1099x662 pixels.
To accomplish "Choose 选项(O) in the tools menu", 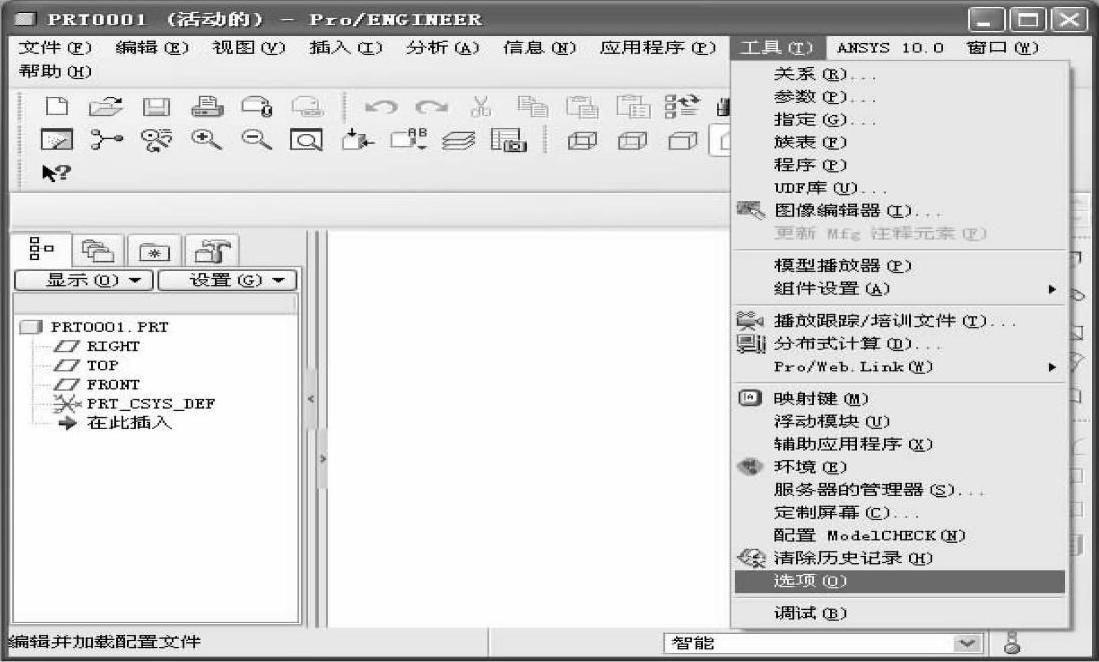I will [899, 581].
